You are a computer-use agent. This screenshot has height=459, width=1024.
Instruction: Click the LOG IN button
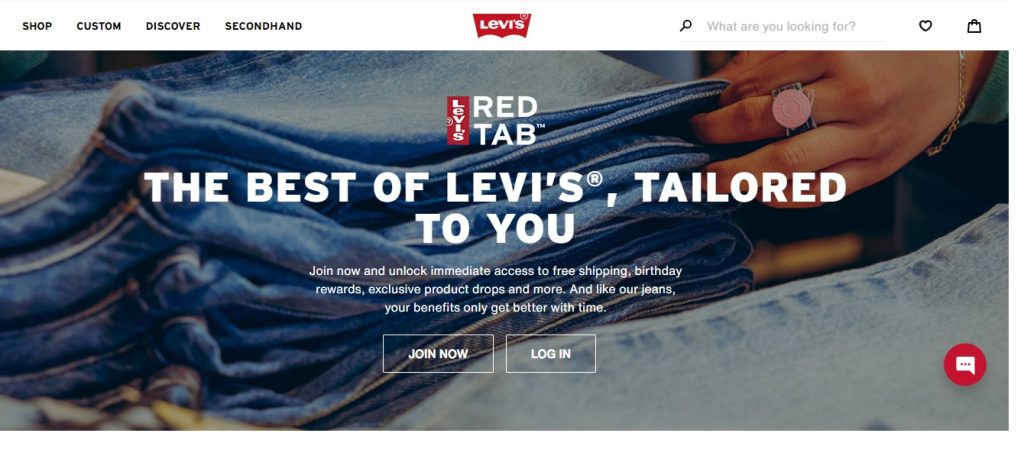coord(551,353)
